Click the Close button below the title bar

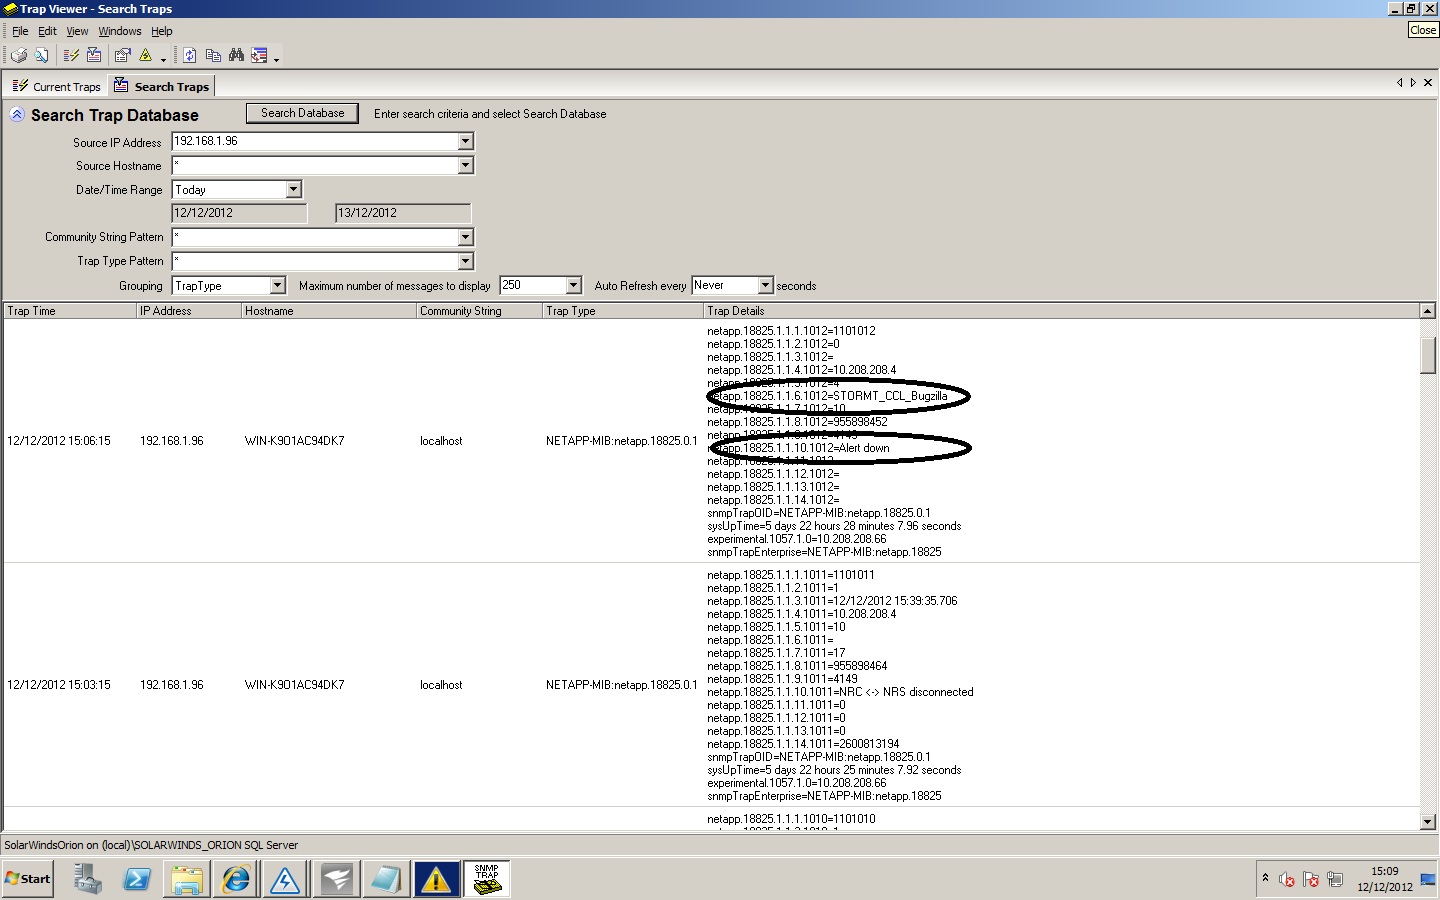[x=1423, y=30]
